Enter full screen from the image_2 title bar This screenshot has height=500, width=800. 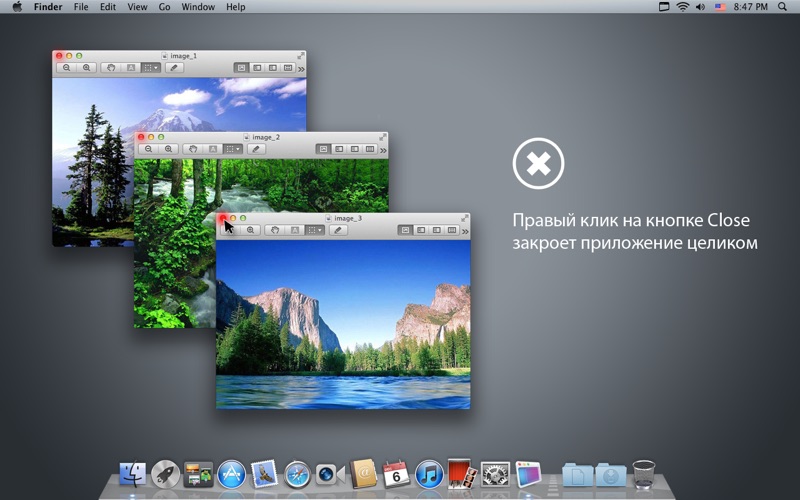[383, 137]
